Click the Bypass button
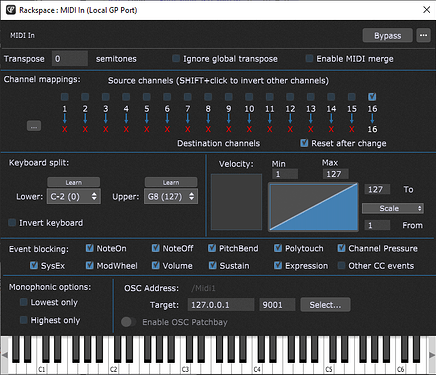Screen dimensions: 436x375 click(387, 35)
